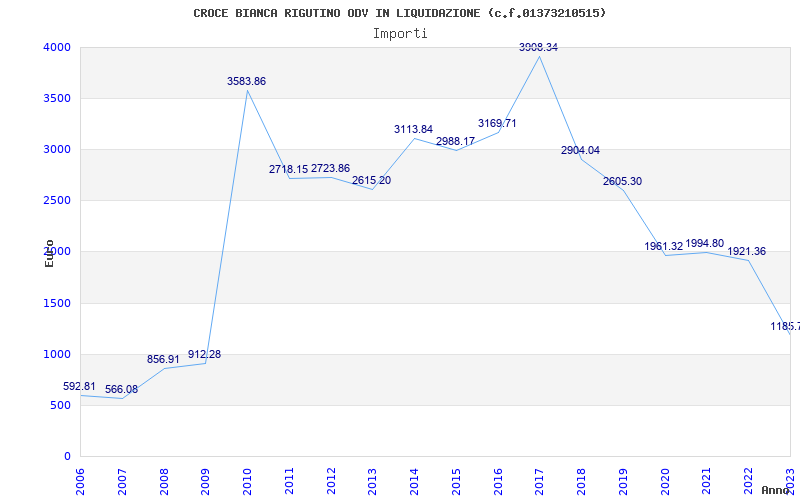Click the Anno x-axis title
Image resolution: width=800 pixels, height=500 pixels.
point(775,490)
